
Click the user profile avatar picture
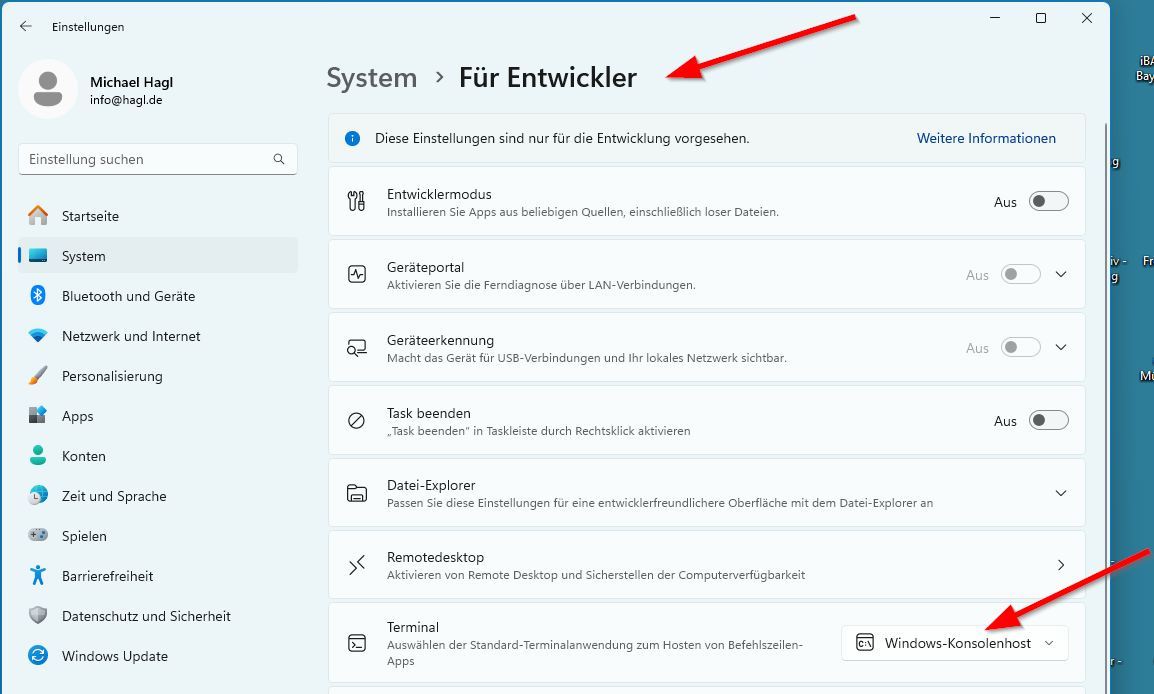pos(48,90)
